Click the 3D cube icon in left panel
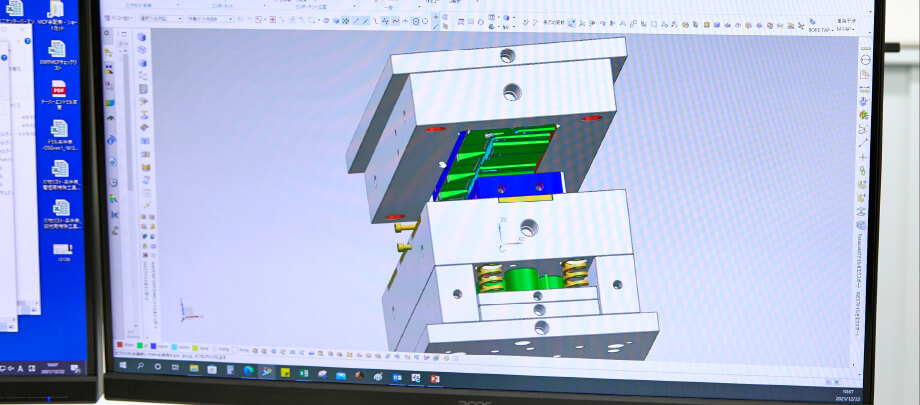The image size is (920, 405). pos(143,38)
